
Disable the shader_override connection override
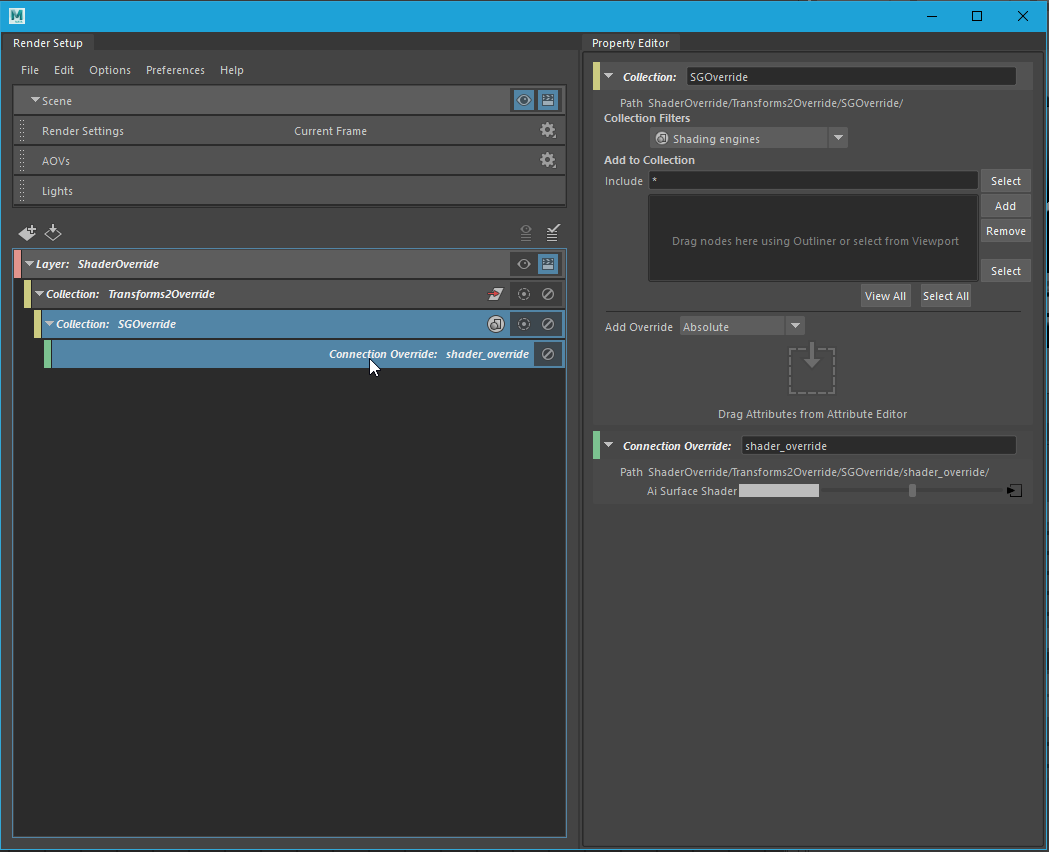(x=547, y=353)
